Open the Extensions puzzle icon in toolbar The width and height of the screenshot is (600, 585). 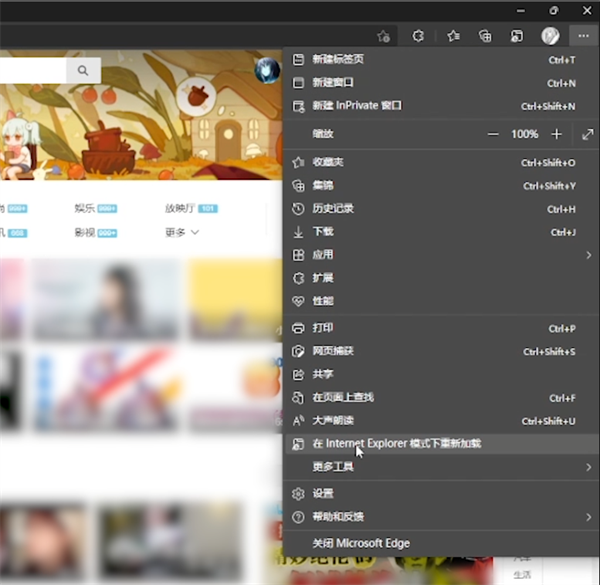pyautogui.click(x=418, y=36)
